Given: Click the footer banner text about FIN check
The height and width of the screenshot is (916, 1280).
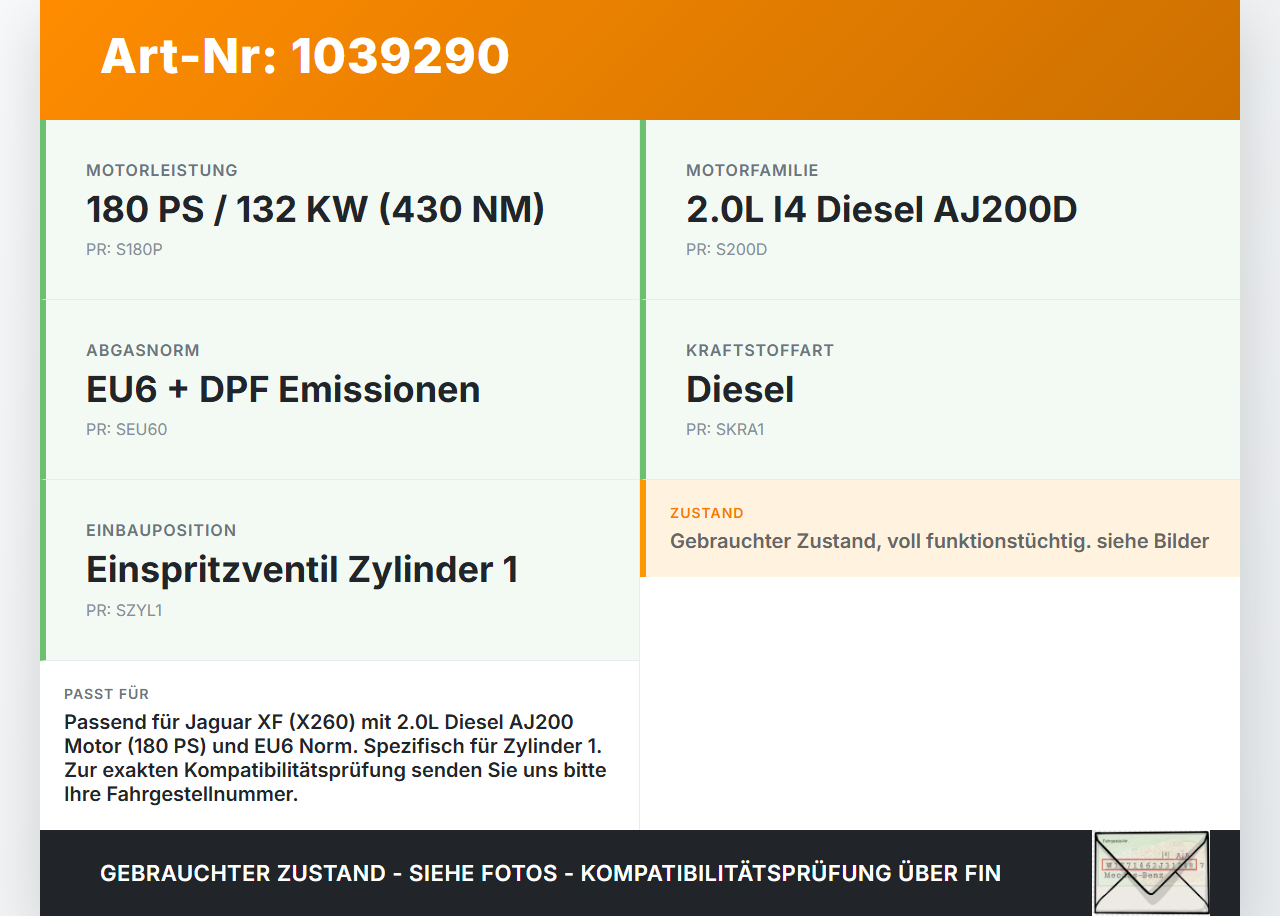Looking at the screenshot, I should click(x=550, y=873).
